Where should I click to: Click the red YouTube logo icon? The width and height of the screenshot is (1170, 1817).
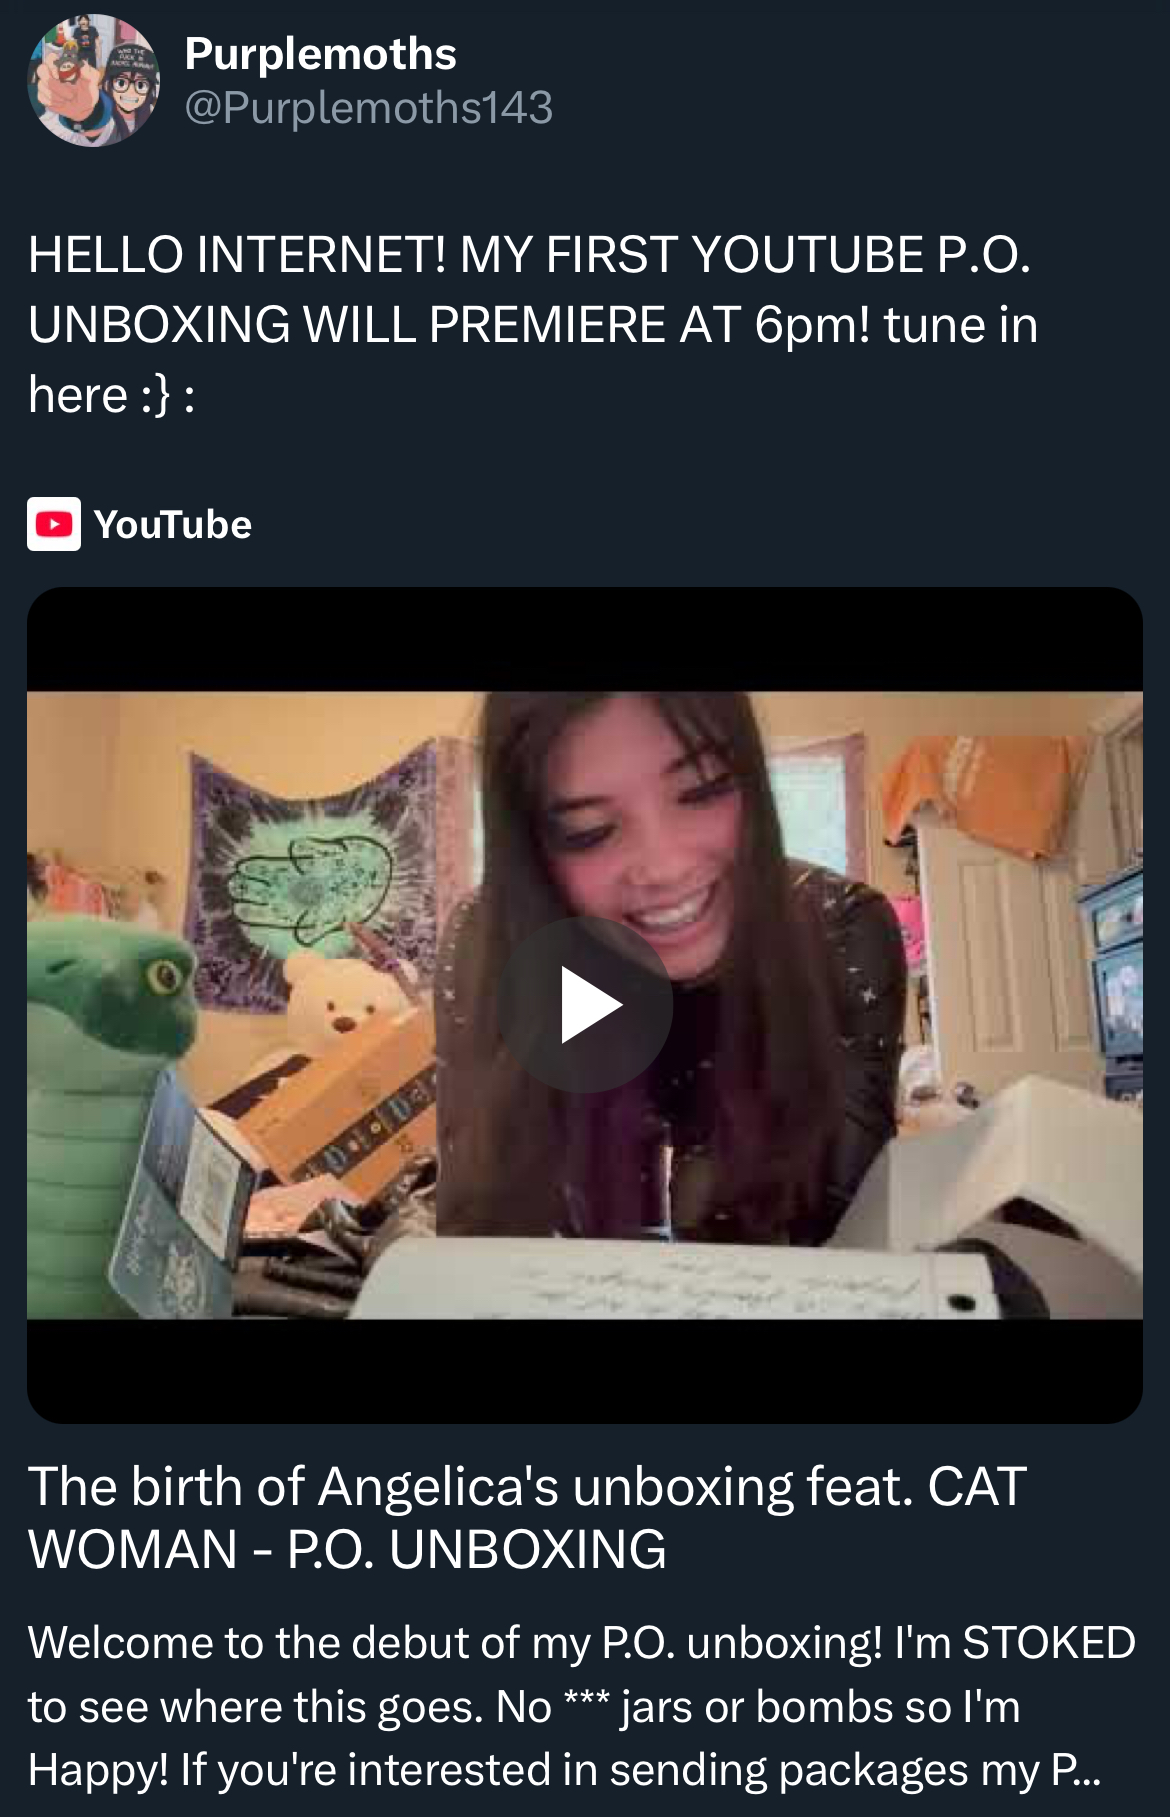click(54, 524)
